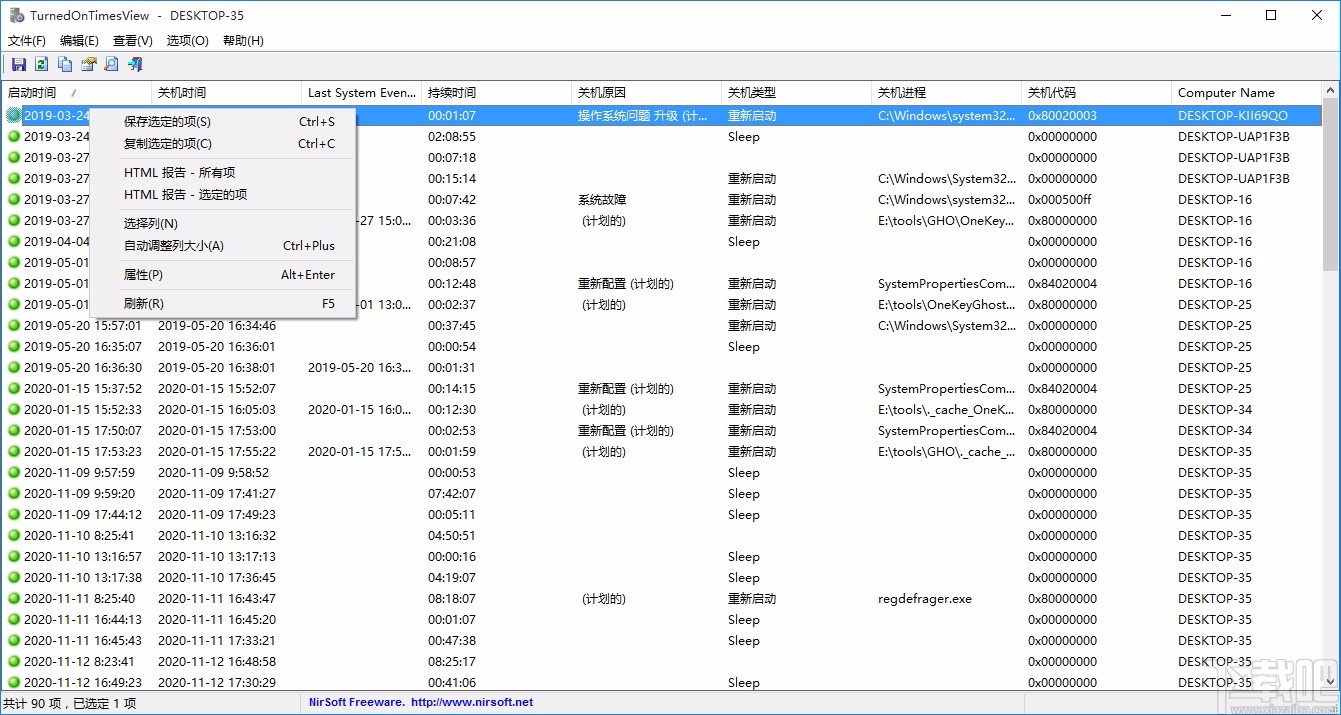The height and width of the screenshot is (715, 1341).
Task: Select the Copy toolbar icon
Action: pyautogui.click(x=64, y=64)
